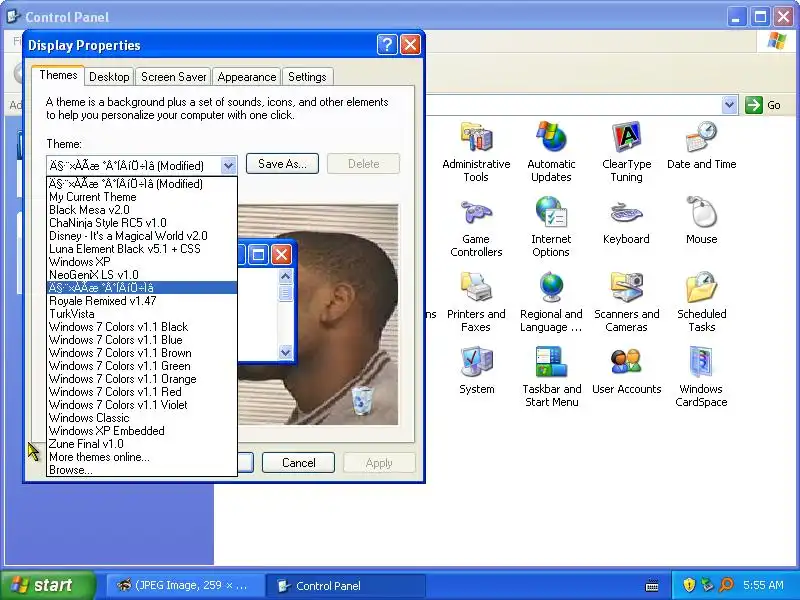Click the preview window scrollbar up arrow
Viewport: 800px width, 600px height.
(x=286, y=276)
